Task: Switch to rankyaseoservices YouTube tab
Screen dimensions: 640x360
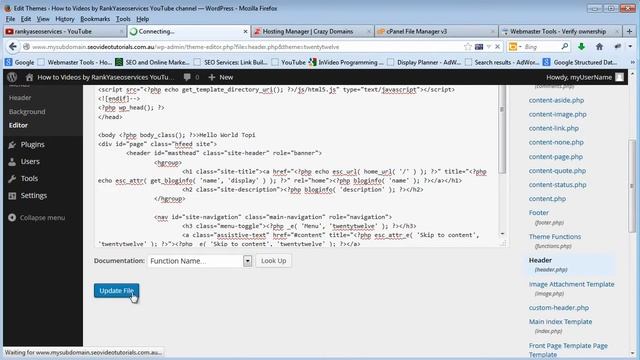Action: (x=64, y=31)
